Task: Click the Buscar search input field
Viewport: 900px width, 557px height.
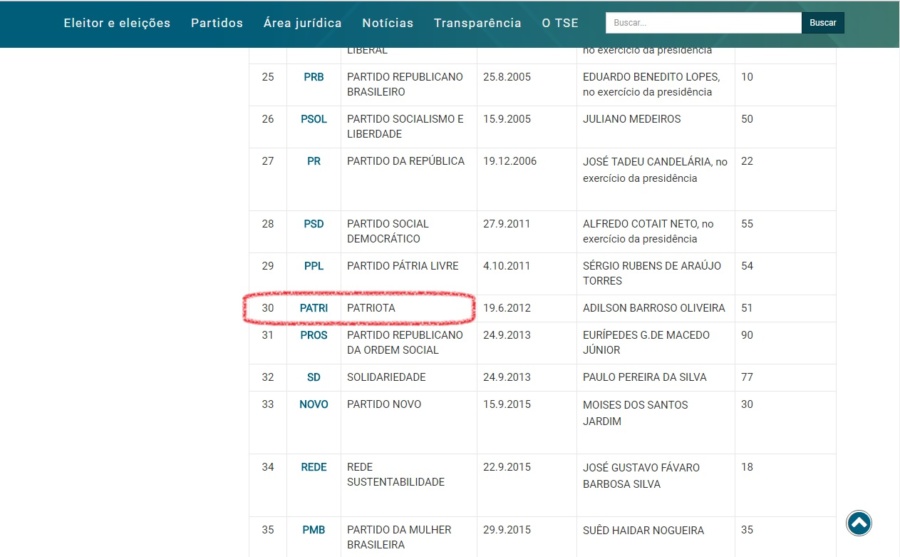Action: pyautogui.click(x=703, y=23)
